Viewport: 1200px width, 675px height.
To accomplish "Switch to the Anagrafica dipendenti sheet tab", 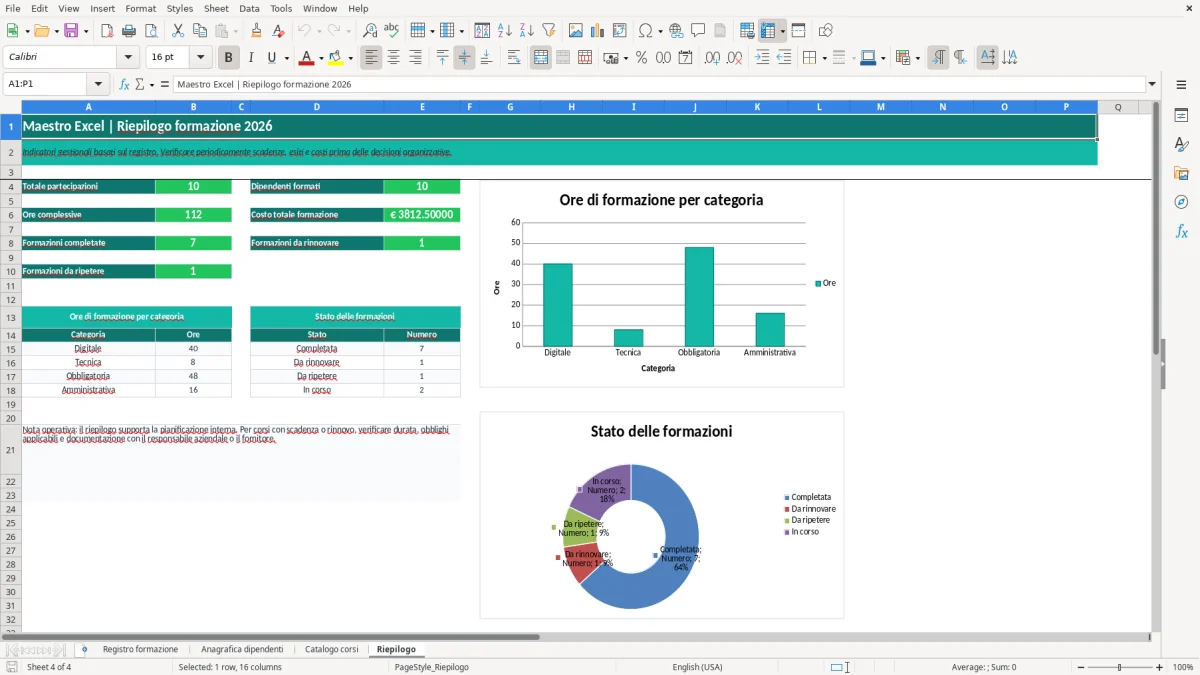I will [242, 649].
